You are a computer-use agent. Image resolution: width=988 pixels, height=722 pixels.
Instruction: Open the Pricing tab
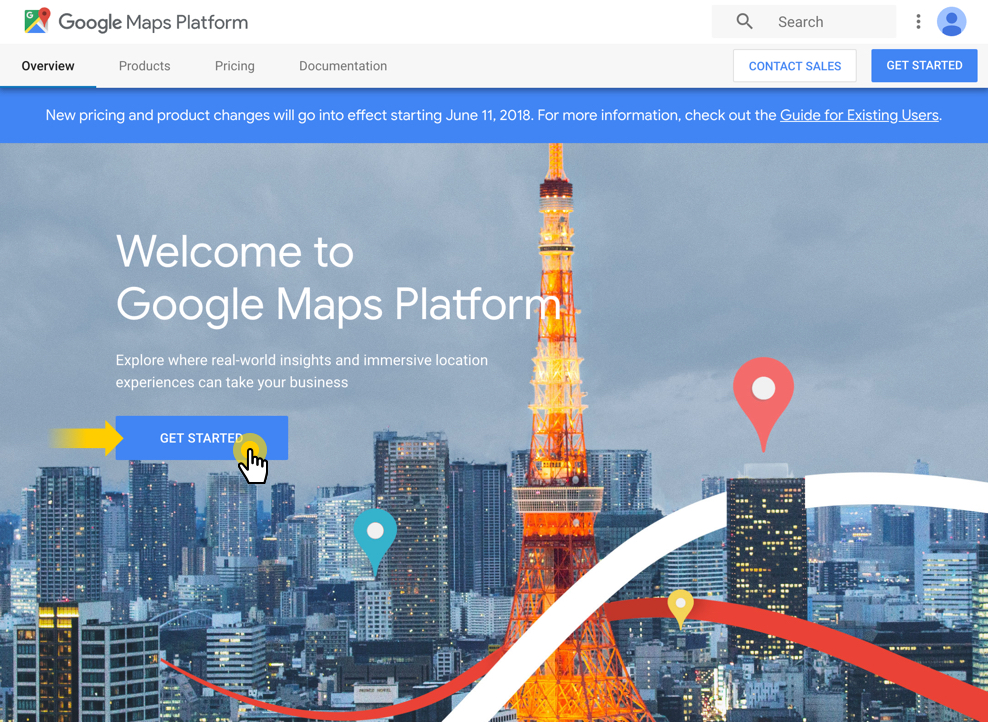pos(234,66)
